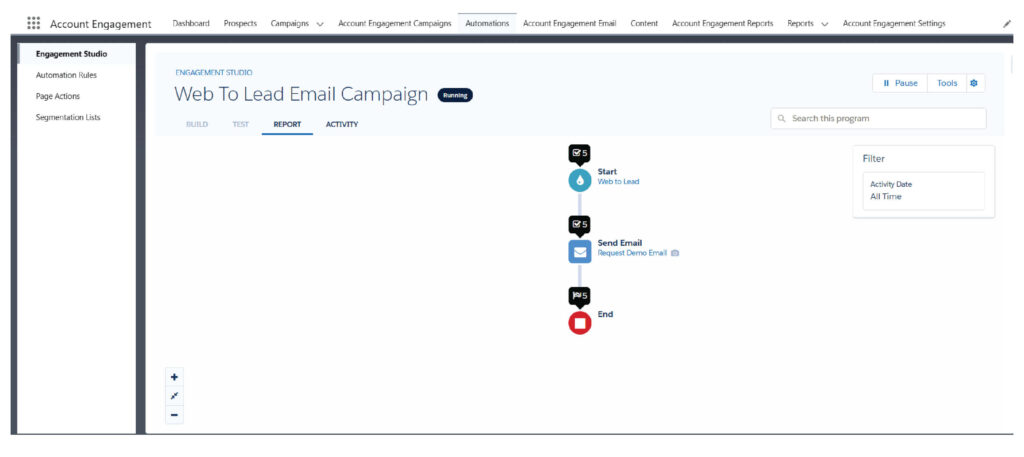Screen dimensions: 1024x457
Task: Go to the Content tab
Action: point(644,24)
